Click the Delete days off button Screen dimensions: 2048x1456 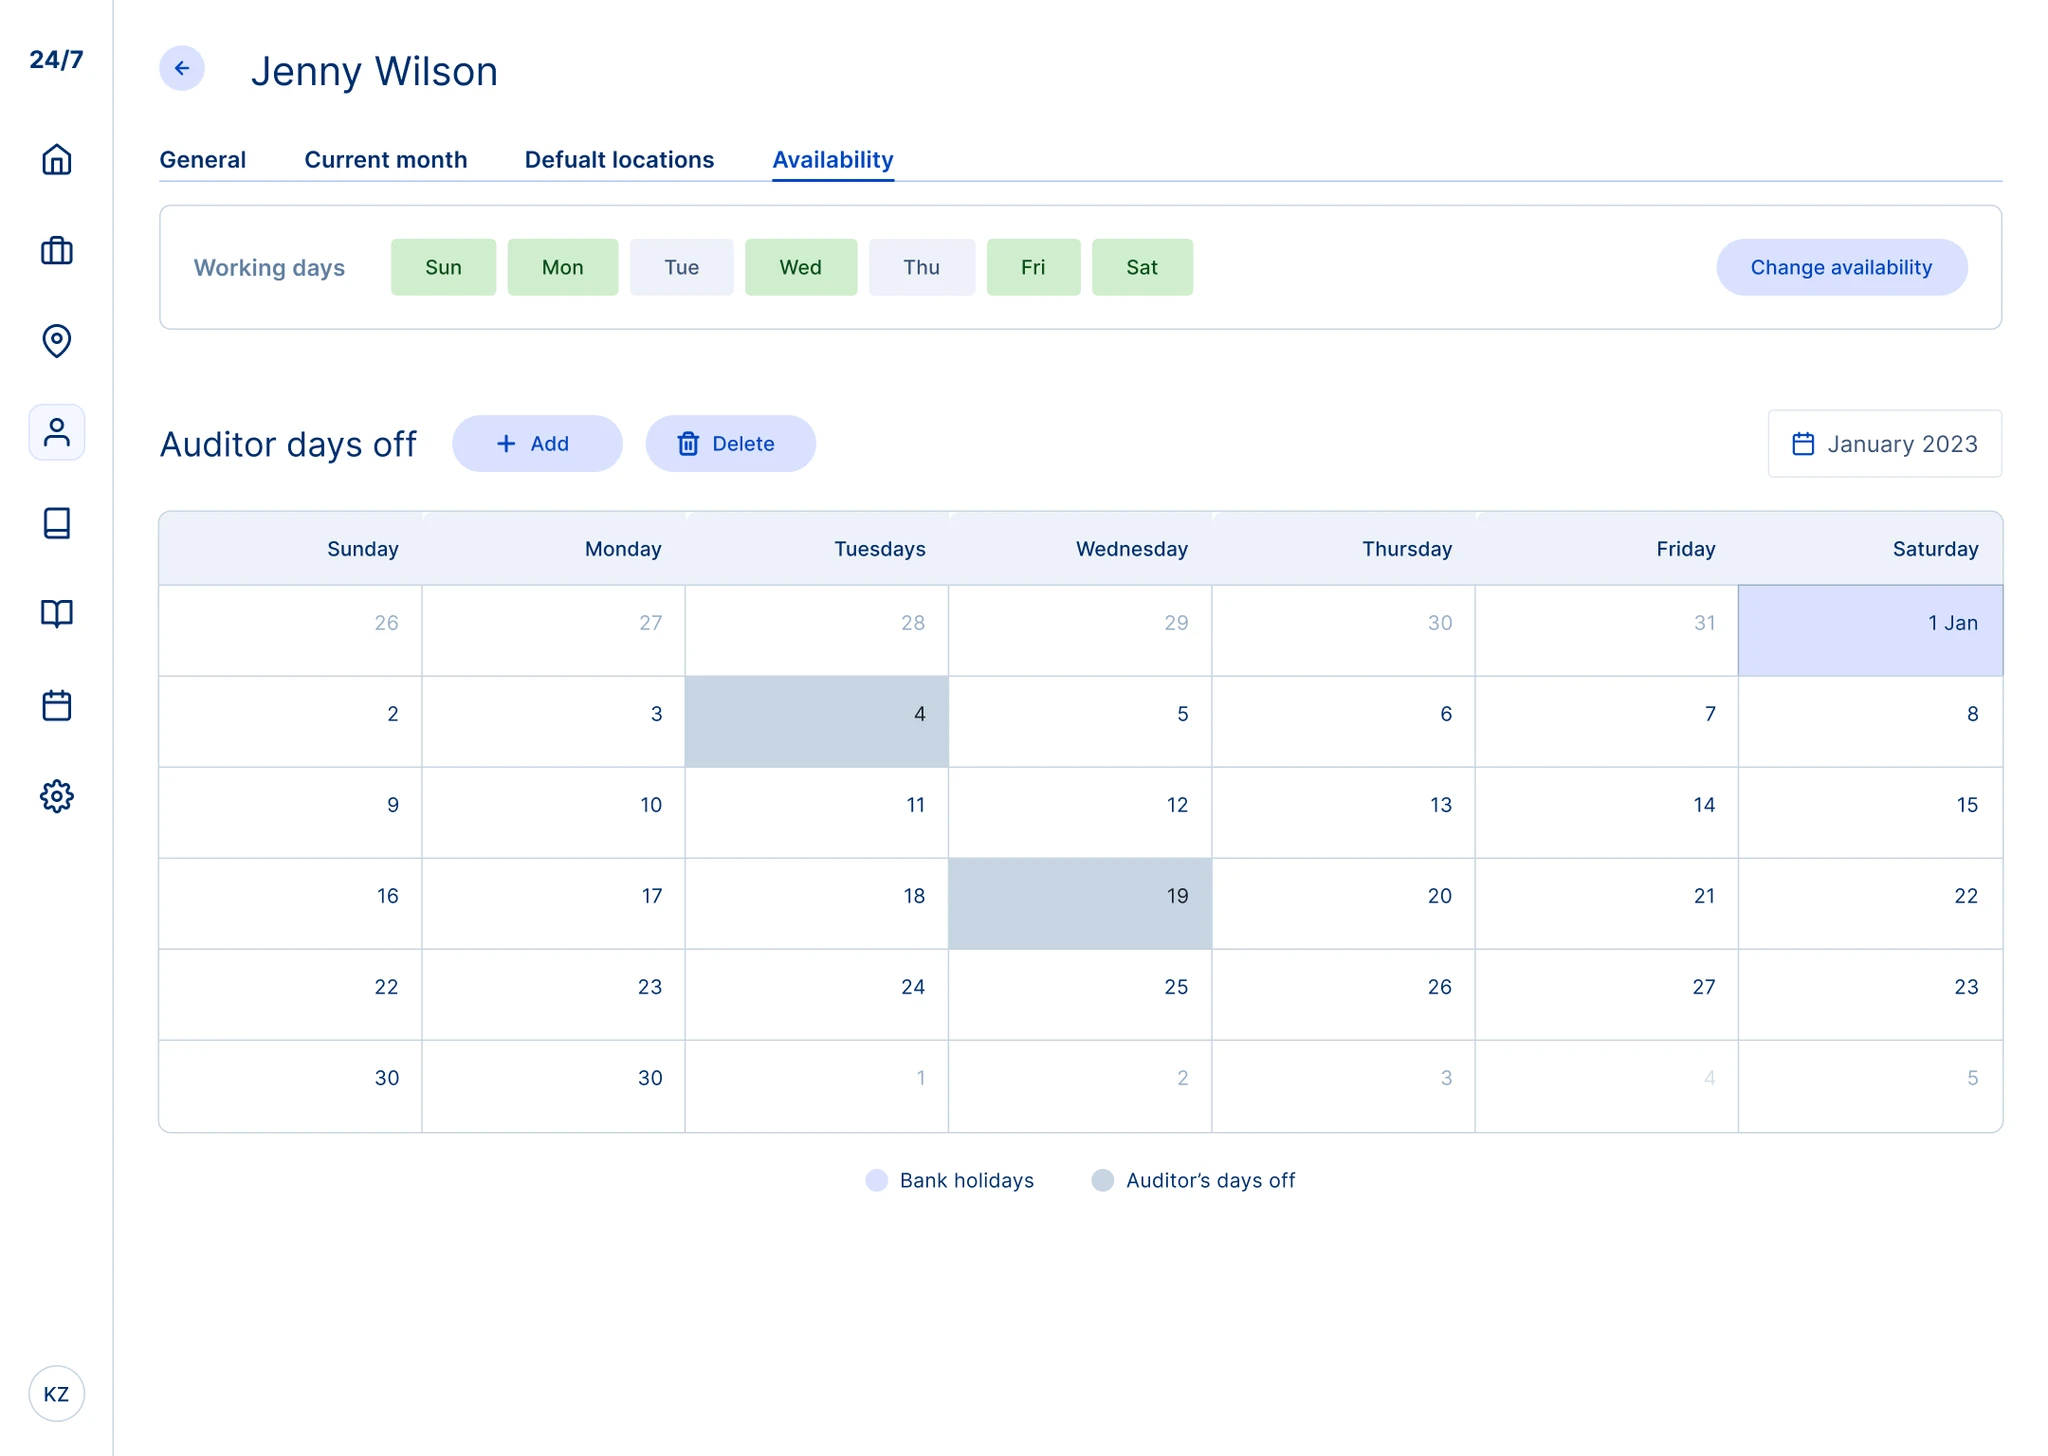[x=730, y=443]
